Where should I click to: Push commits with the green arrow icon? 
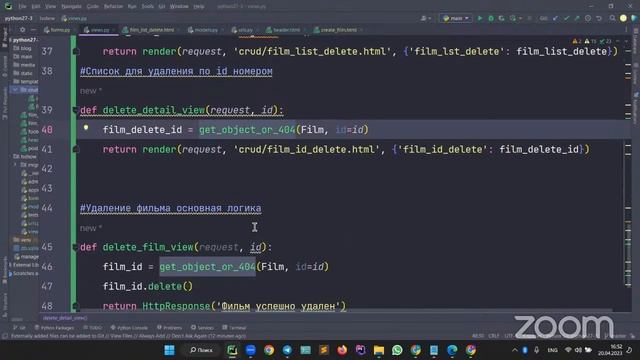click(x=577, y=18)
